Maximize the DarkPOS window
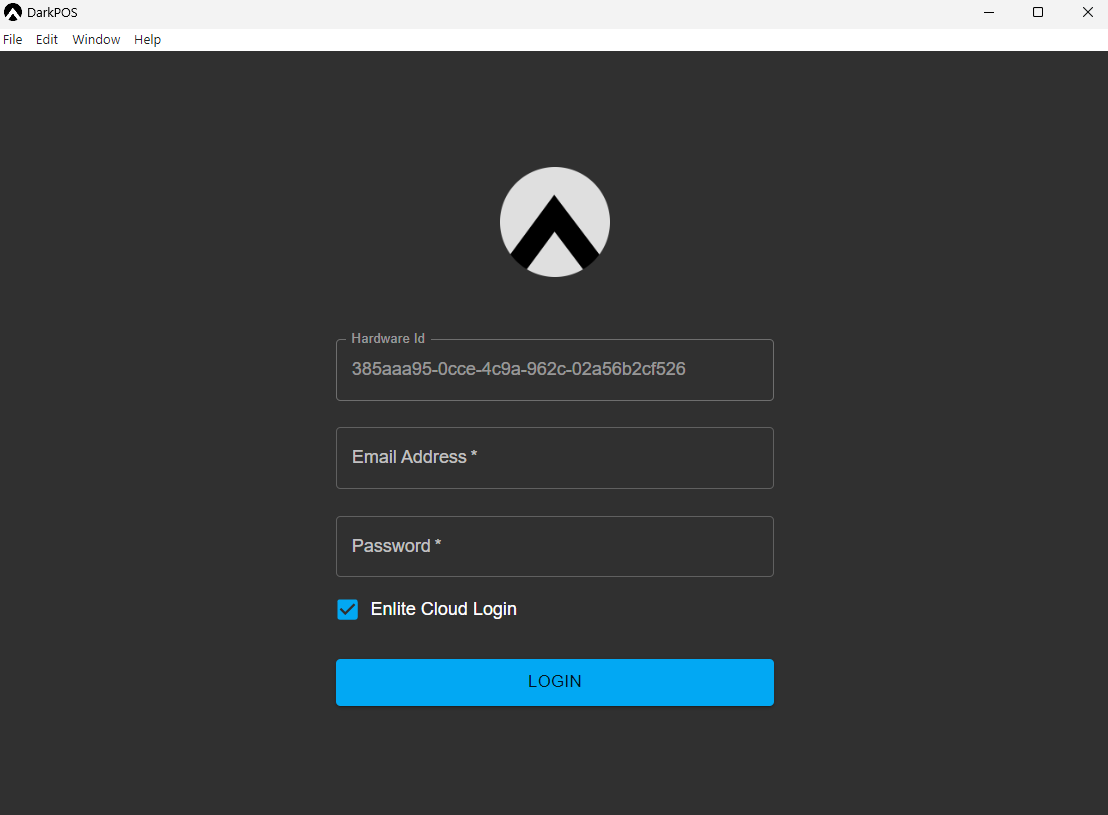This screenshot has width=1108, height=815. point(1038,12)
